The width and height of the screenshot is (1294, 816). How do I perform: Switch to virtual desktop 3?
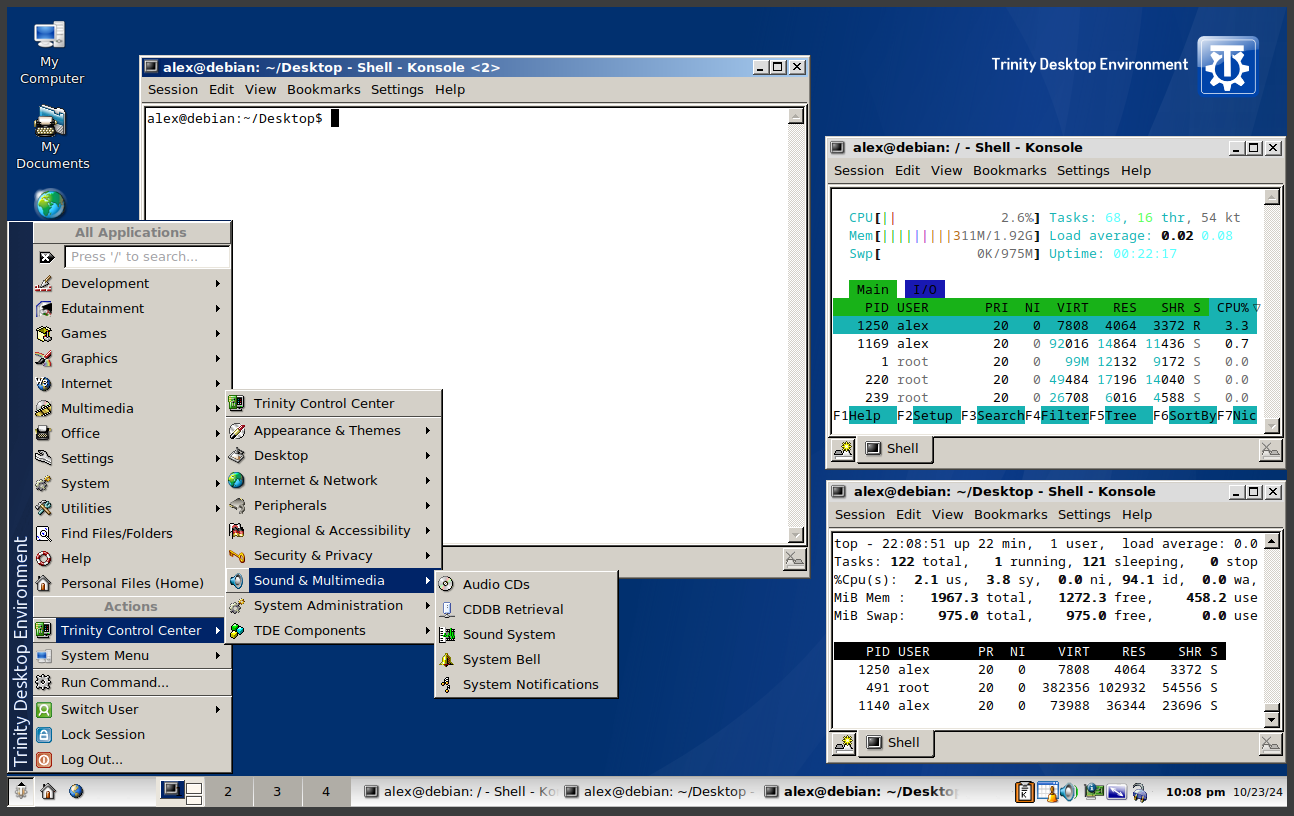[277, 792]
